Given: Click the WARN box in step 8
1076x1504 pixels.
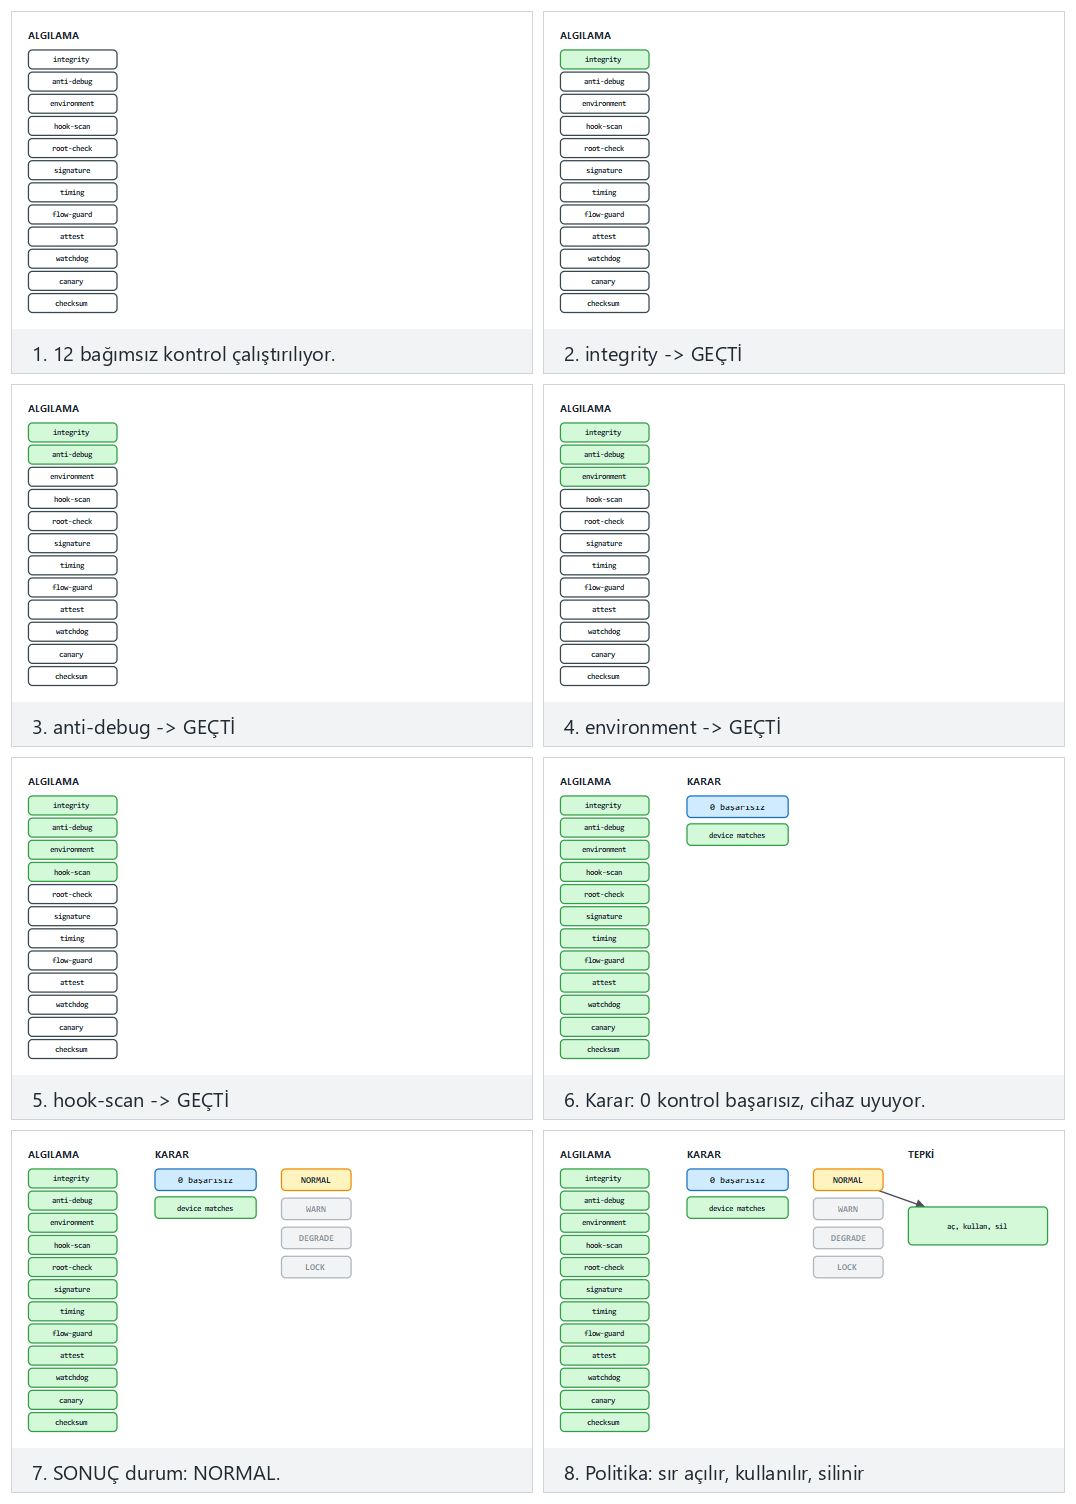Looking at the screenshot, I should pyautogui.click(x=848, y=1209).
